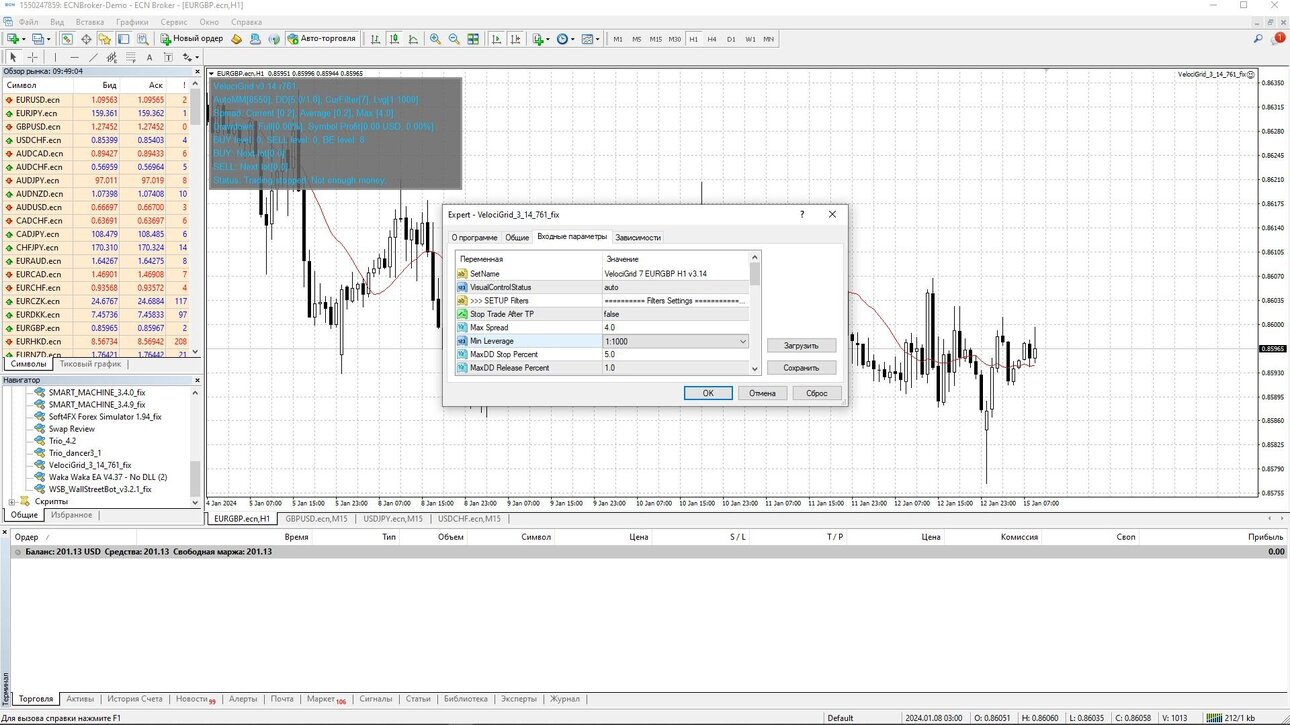The image size is (1290, 725).
Task: Select VelociGrid_3_14_761_fix in Navigator
Action: click(x=90, y=465)
